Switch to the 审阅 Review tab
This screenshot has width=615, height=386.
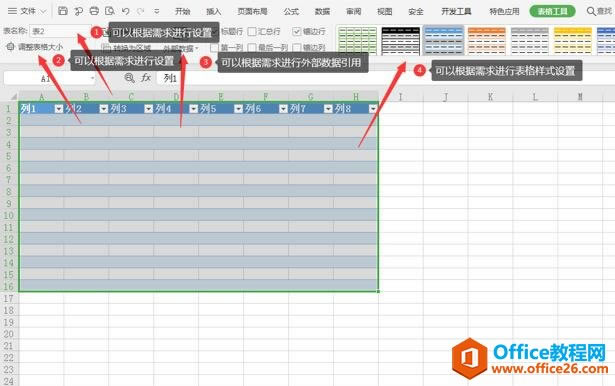[x=353, y=11]
